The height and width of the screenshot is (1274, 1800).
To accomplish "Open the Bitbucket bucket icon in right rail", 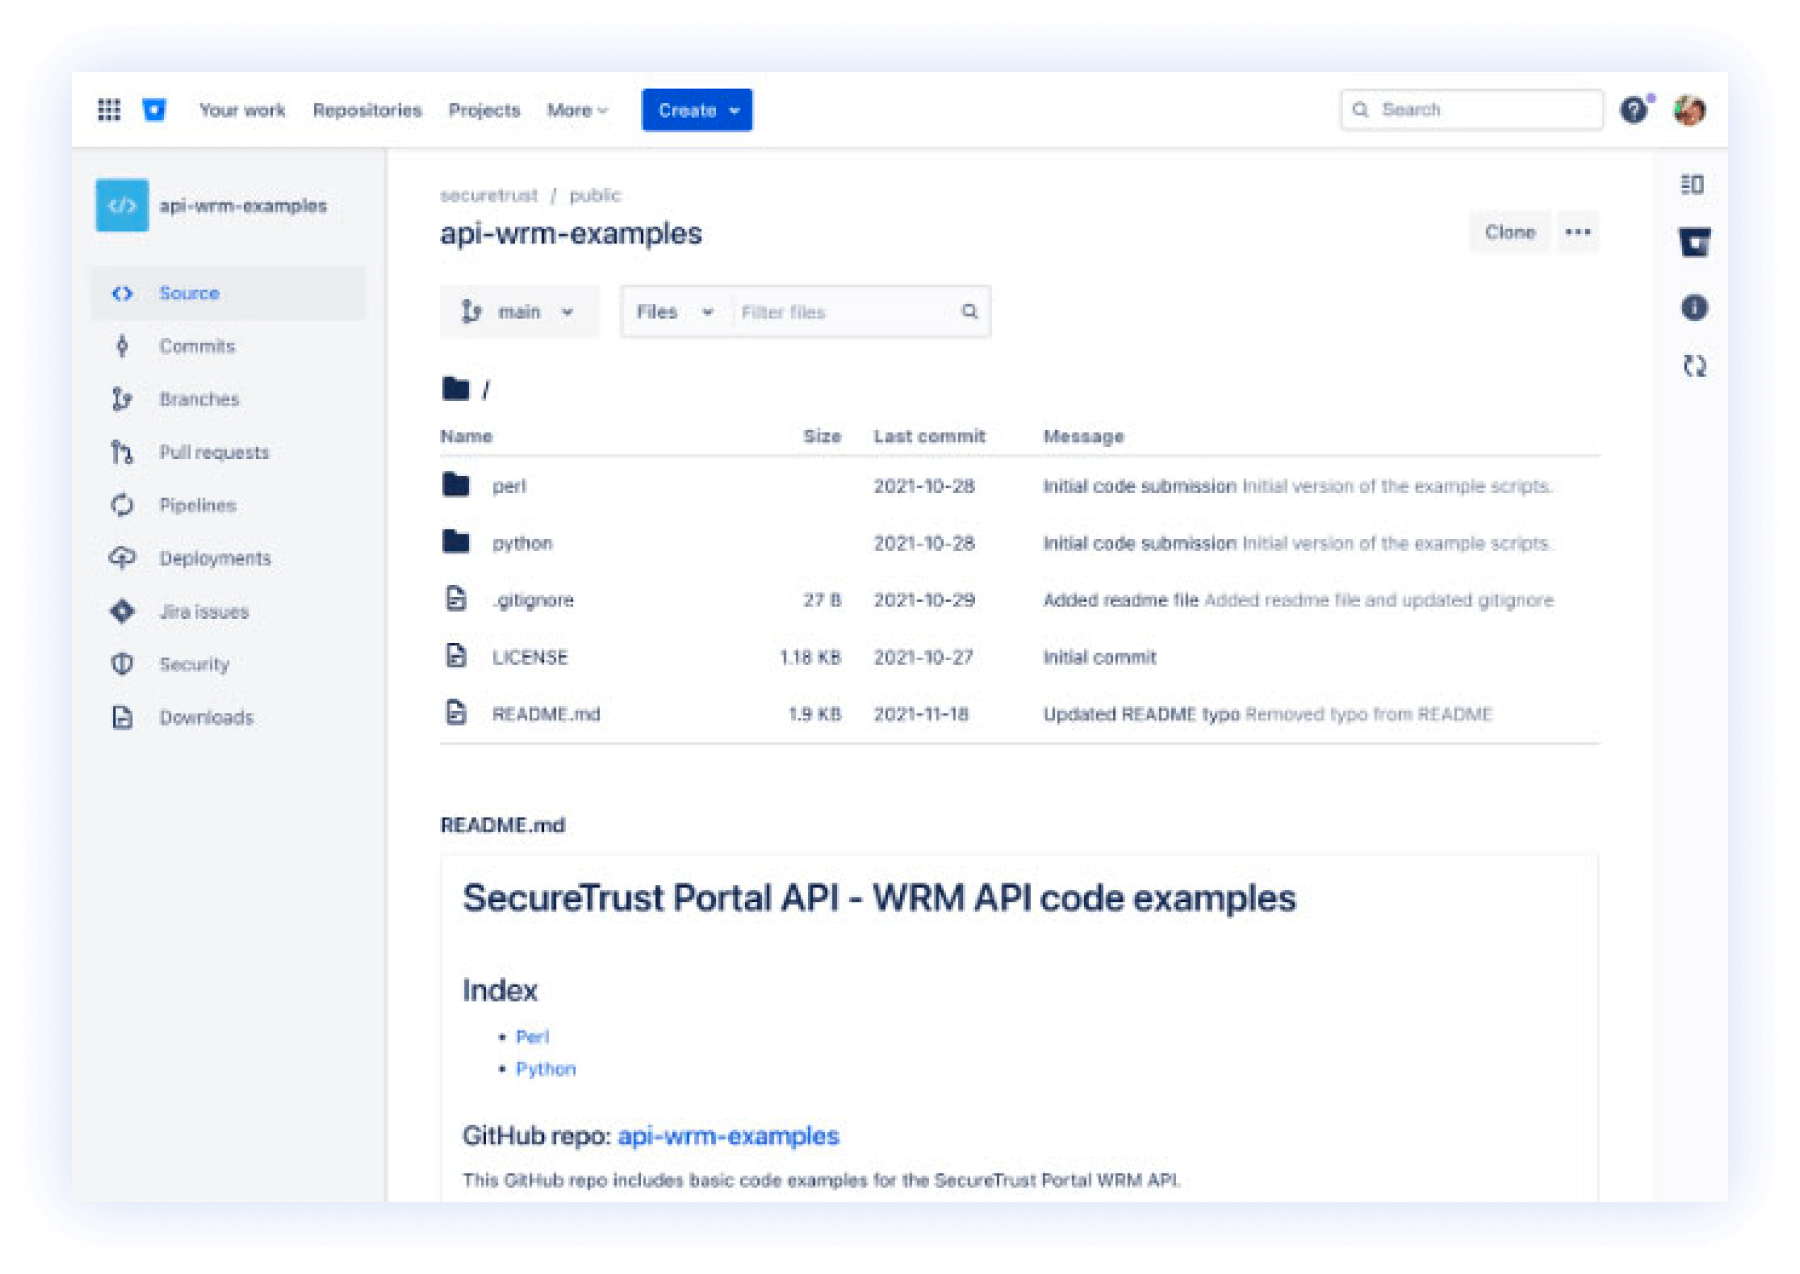I will coord(1694,242).
